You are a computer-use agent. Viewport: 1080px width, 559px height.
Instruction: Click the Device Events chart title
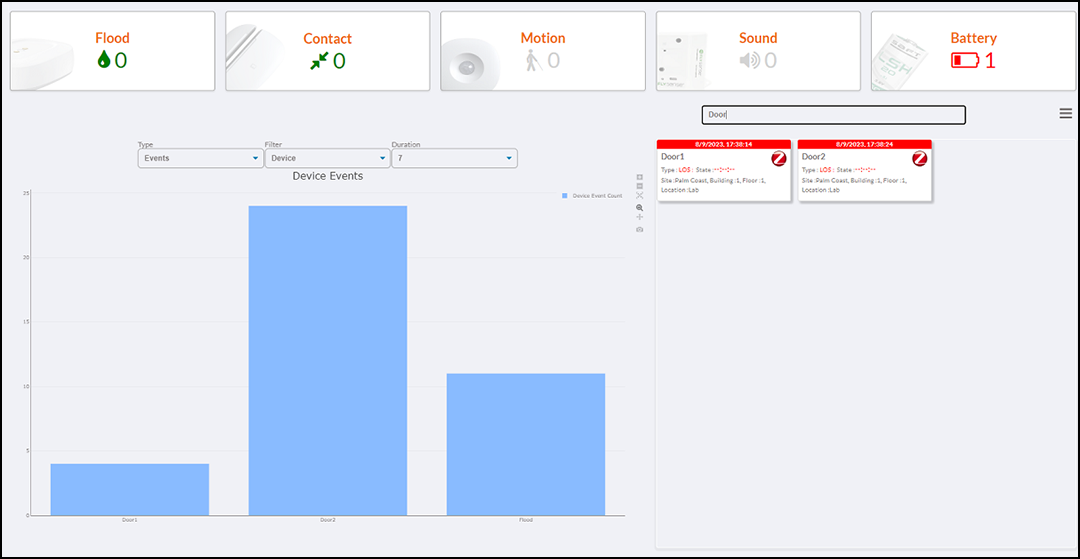328,176
